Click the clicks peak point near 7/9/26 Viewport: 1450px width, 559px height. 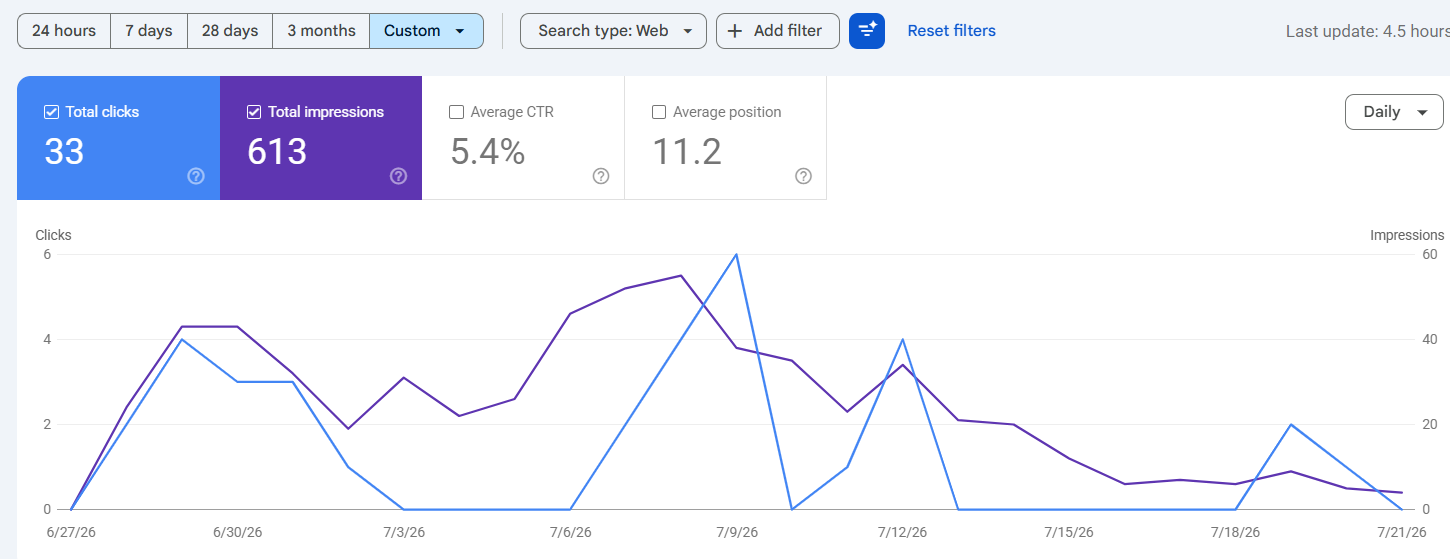click(737, 254)
